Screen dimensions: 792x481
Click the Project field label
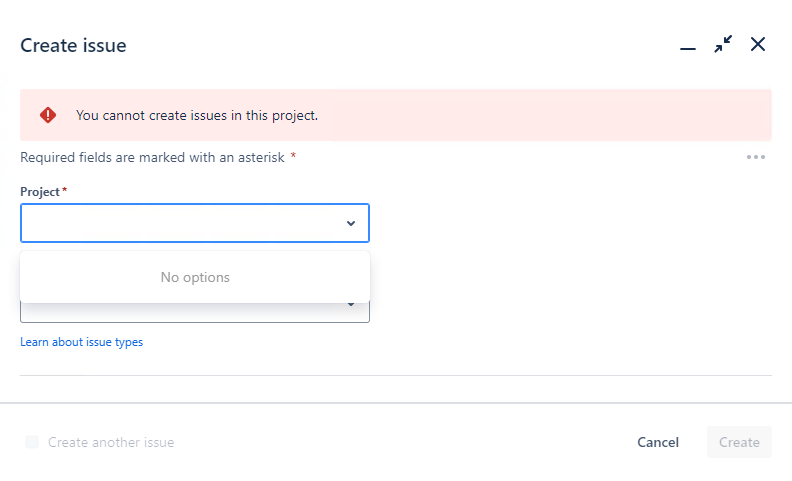tap(40, 192)
